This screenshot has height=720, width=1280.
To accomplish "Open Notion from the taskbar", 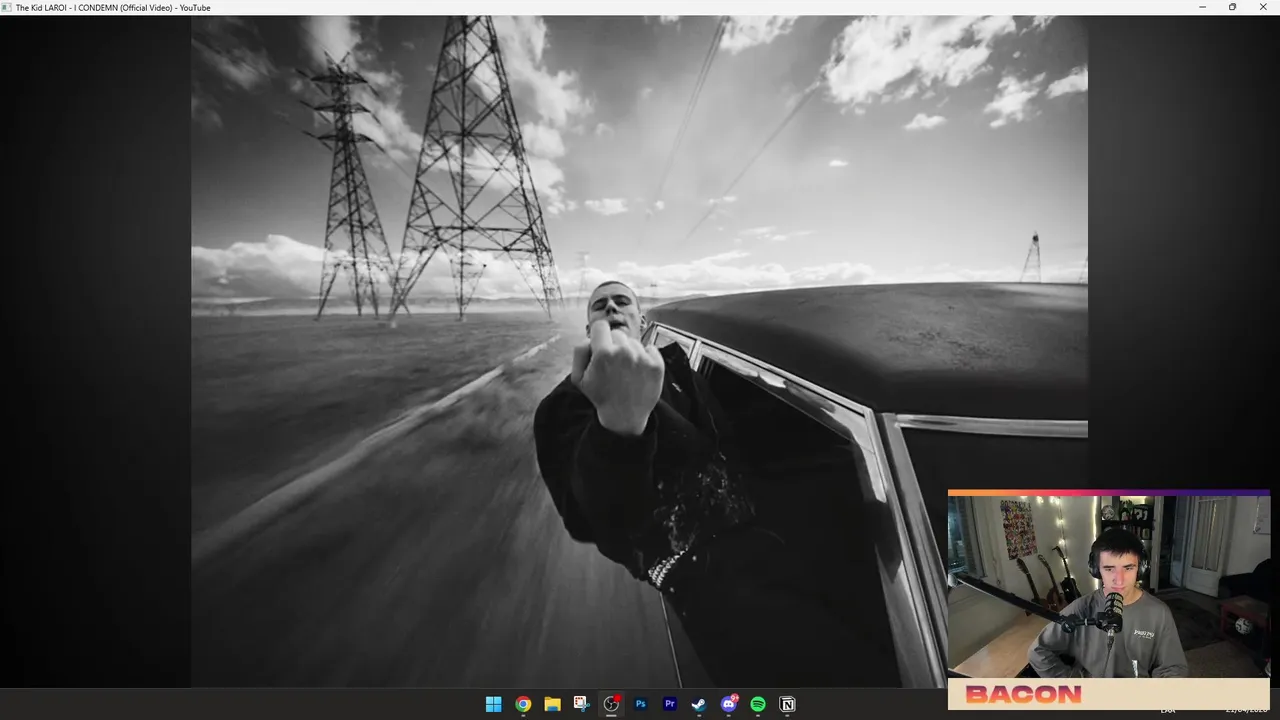I will click(x=787, y=704).
